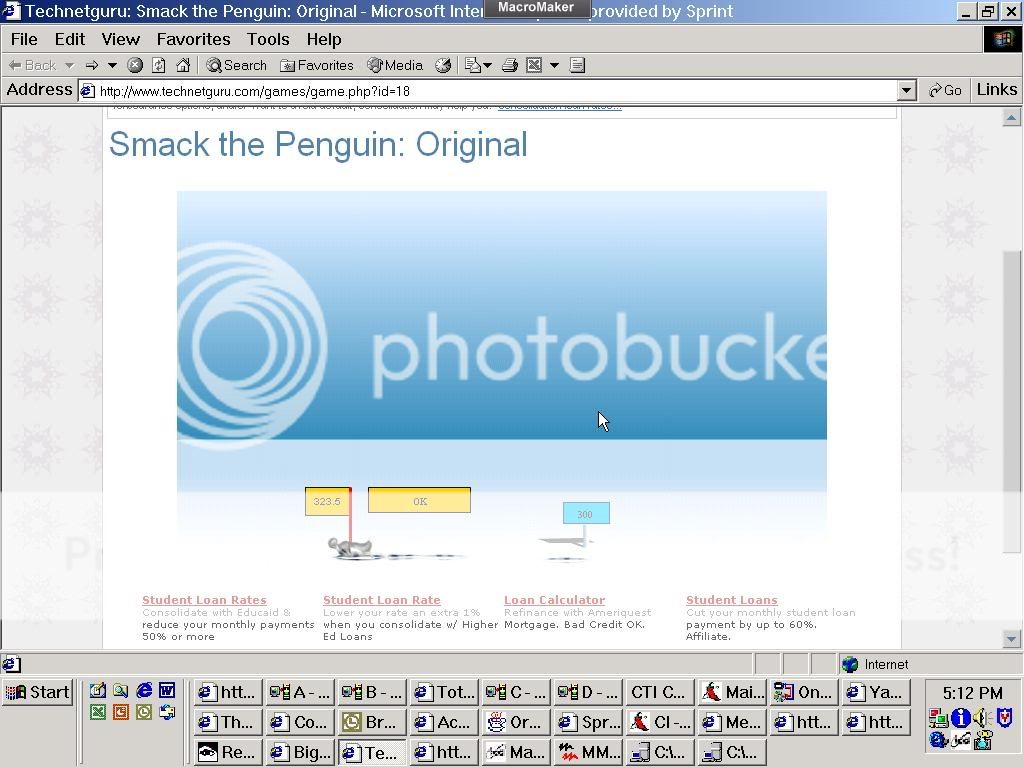The height and width of the screenshot is (768, 1024).
Task: Click the volume speaker tray icon
Action: tap(982, 718)
